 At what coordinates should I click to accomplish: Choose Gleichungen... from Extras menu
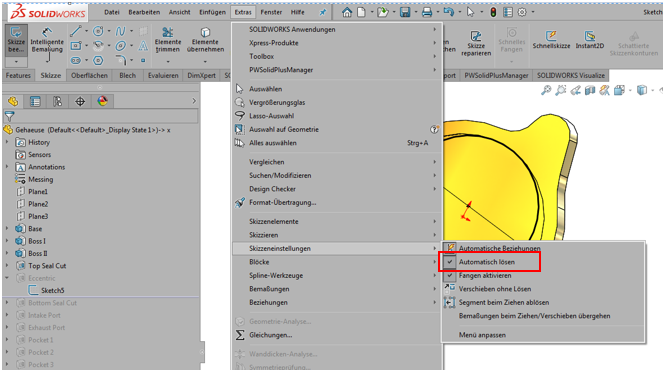tap(270, 335)
